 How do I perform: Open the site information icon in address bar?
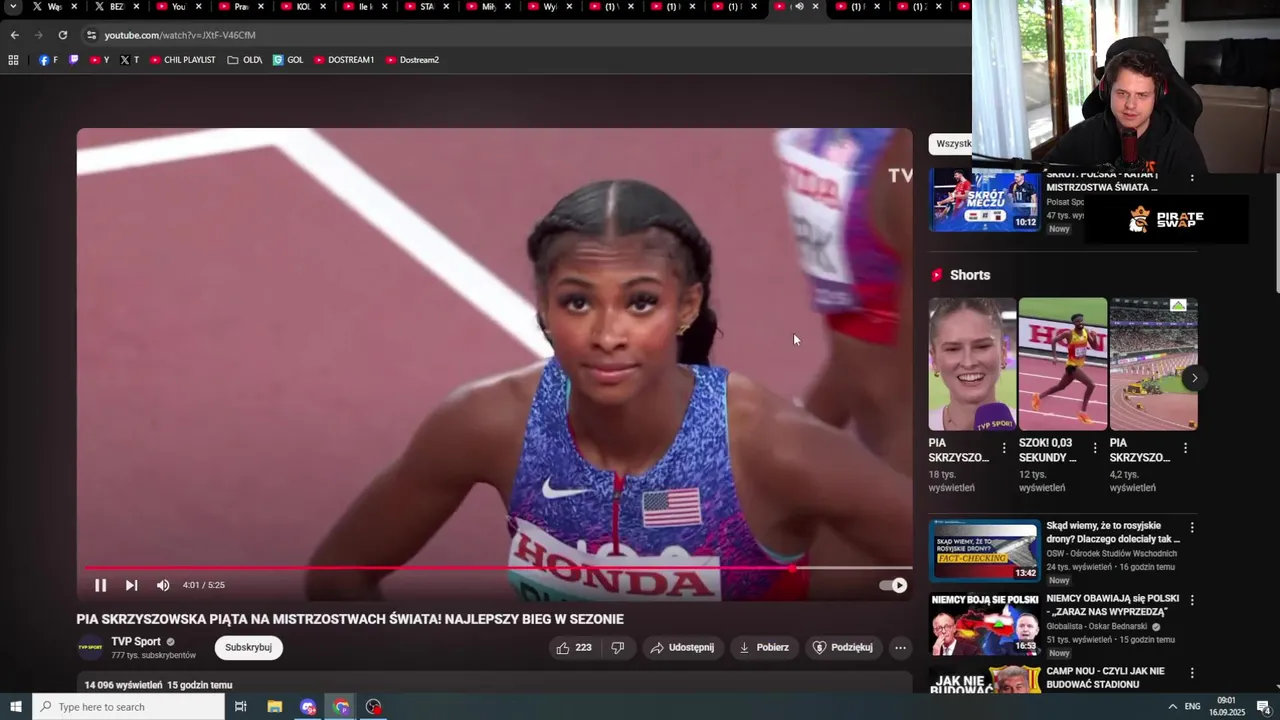pyautogui.click(x=91, y=35)
